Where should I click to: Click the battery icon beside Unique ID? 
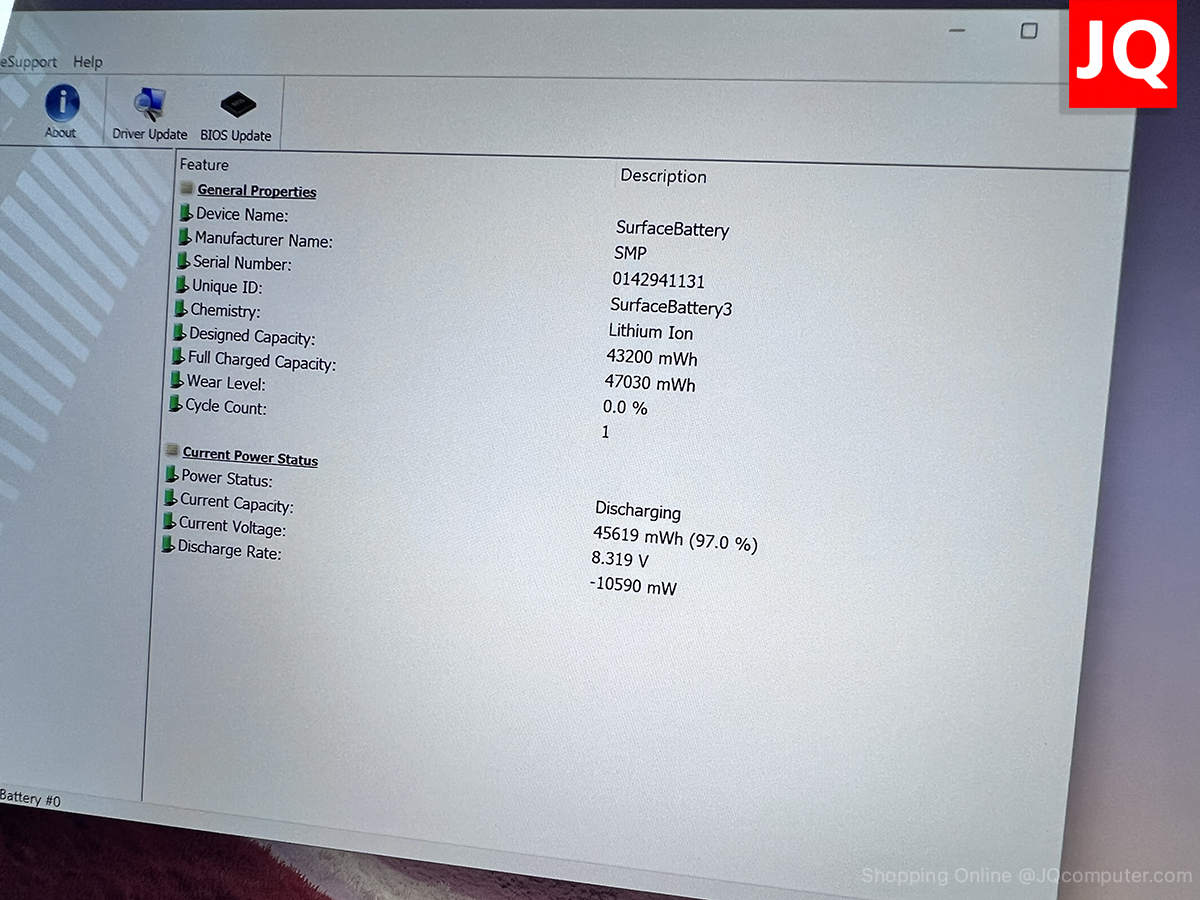(x=182, y=285)
